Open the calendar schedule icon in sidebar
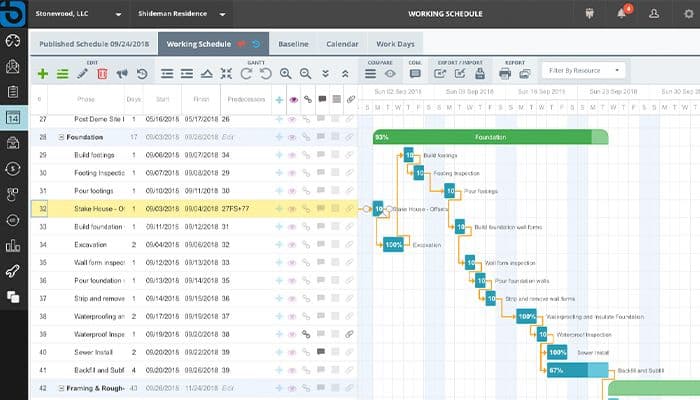700x400 pixels. pyautogui.click(x=13, y=118)
